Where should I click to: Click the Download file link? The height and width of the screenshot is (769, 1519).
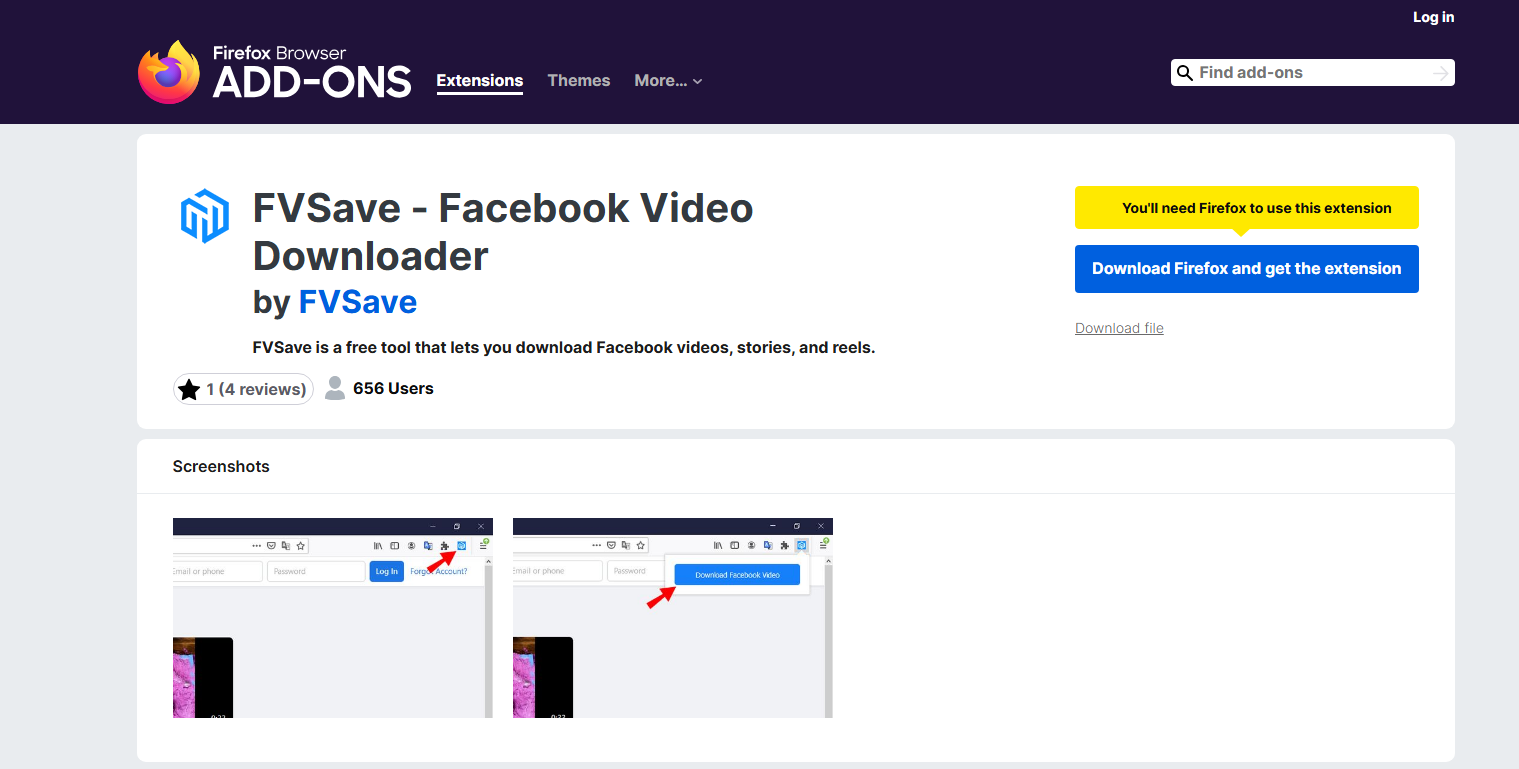click(1119, 328)
